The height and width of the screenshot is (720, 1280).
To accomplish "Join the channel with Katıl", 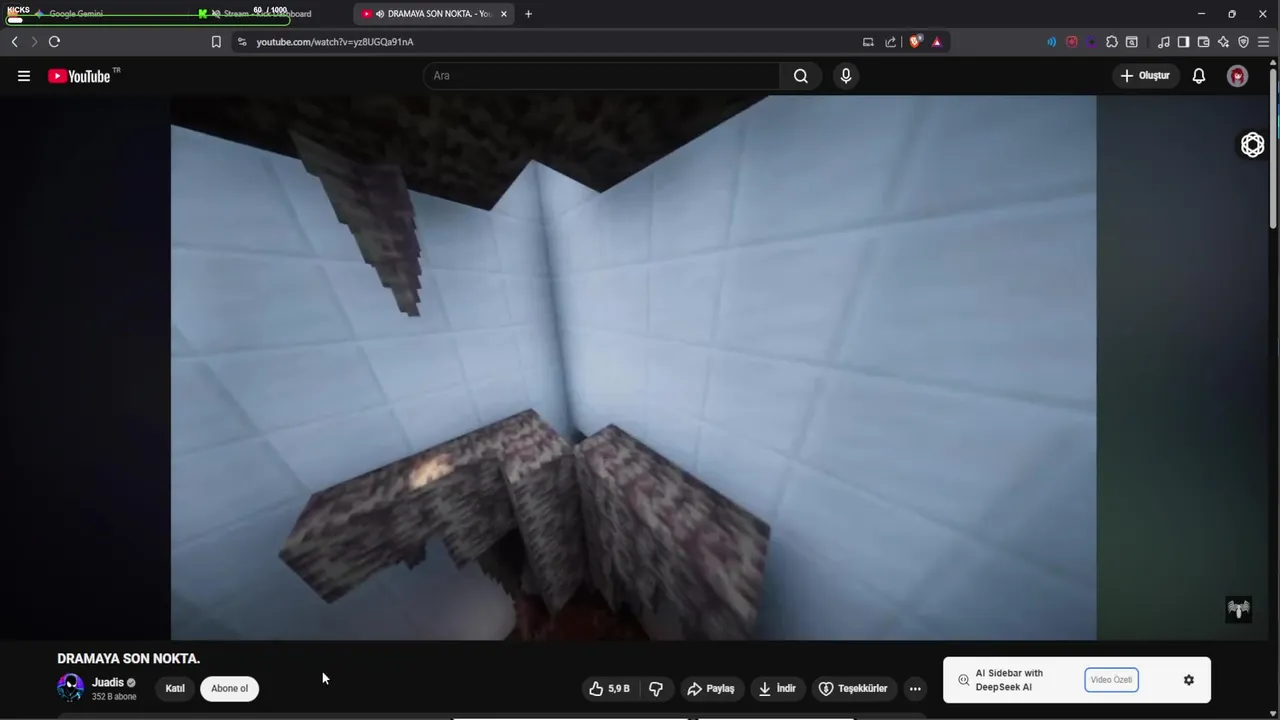I will point(175,689).
